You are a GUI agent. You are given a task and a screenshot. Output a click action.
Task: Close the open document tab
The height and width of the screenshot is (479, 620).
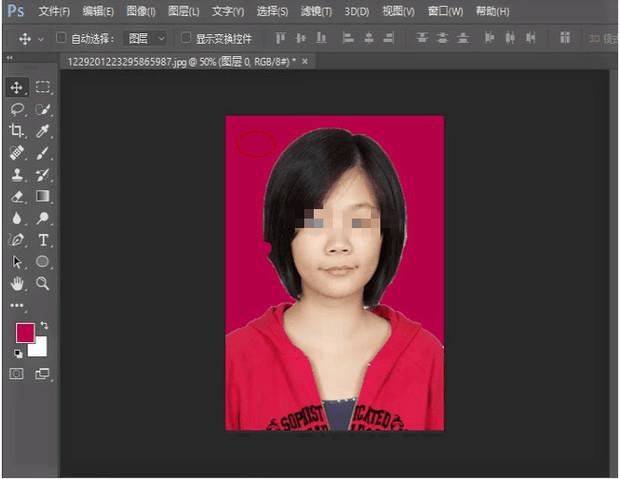305,61
